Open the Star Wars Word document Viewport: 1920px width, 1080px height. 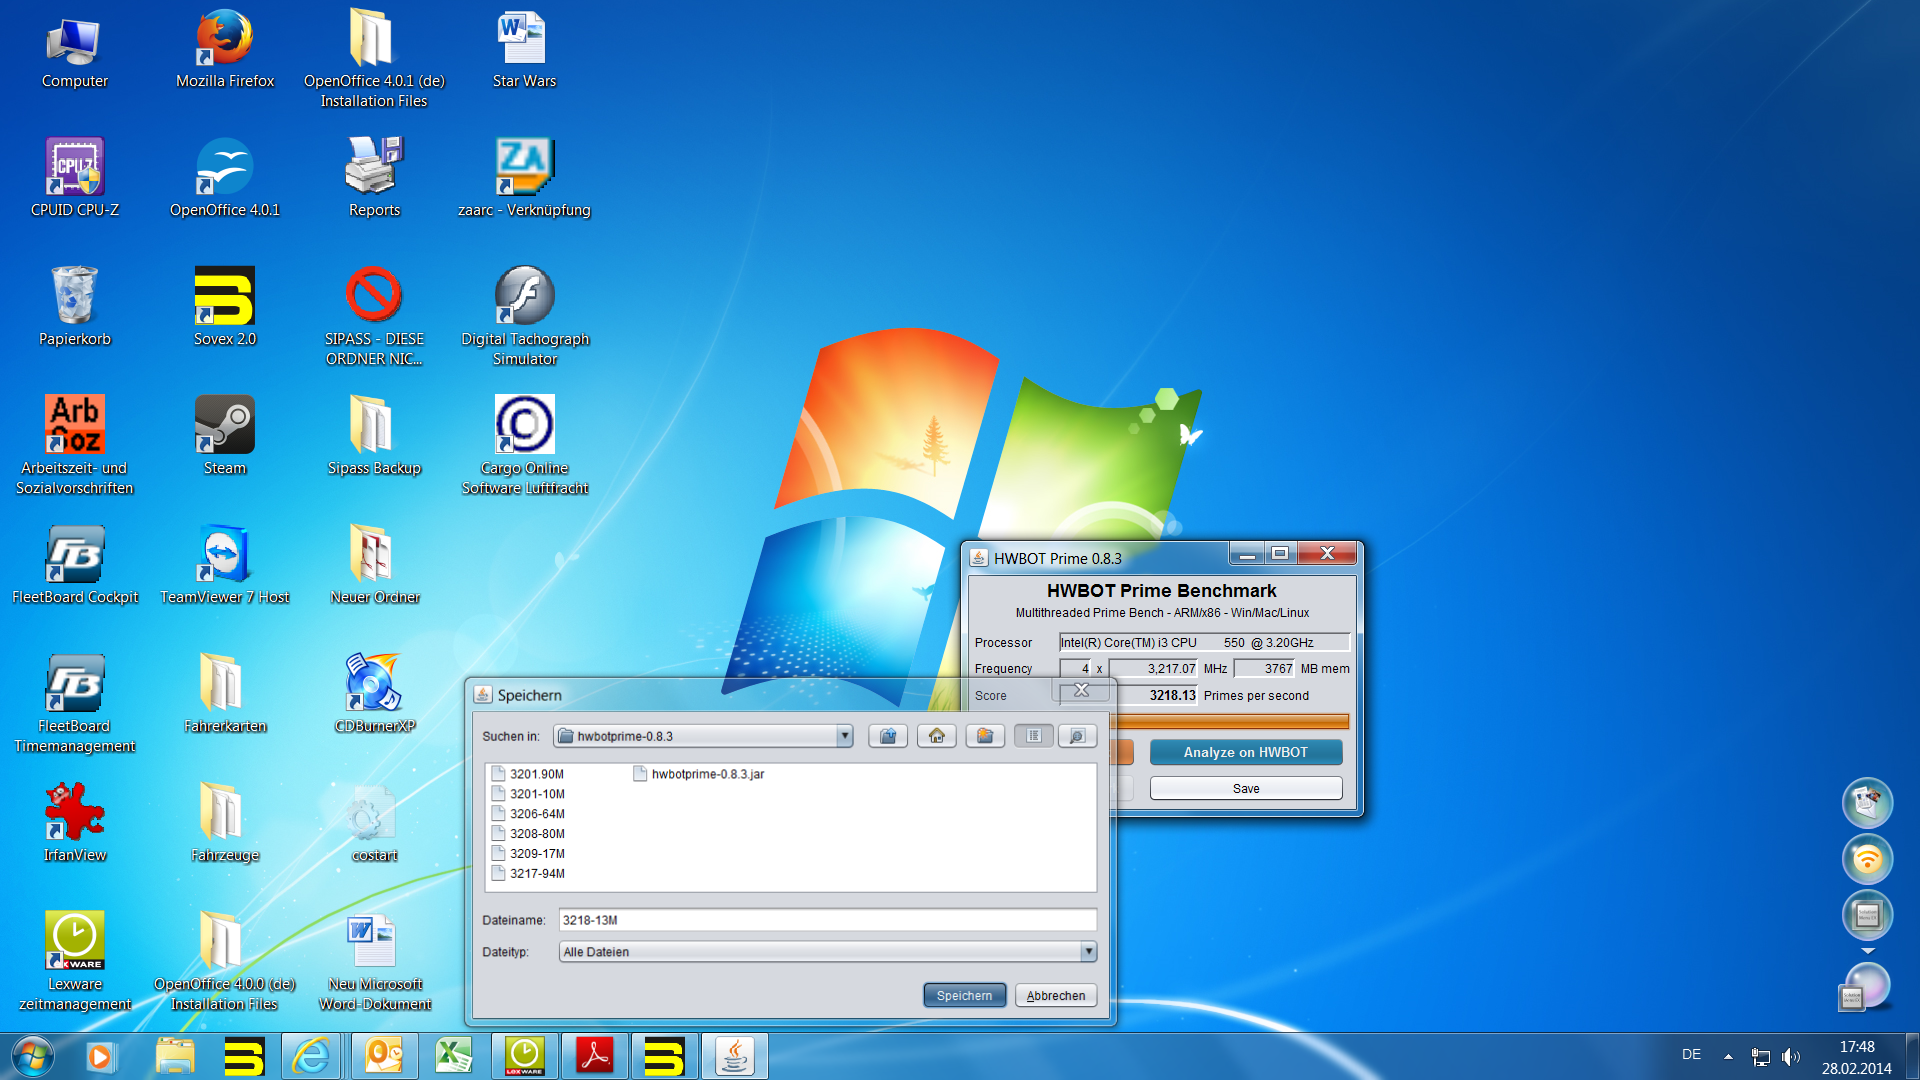tap(524, 50)
